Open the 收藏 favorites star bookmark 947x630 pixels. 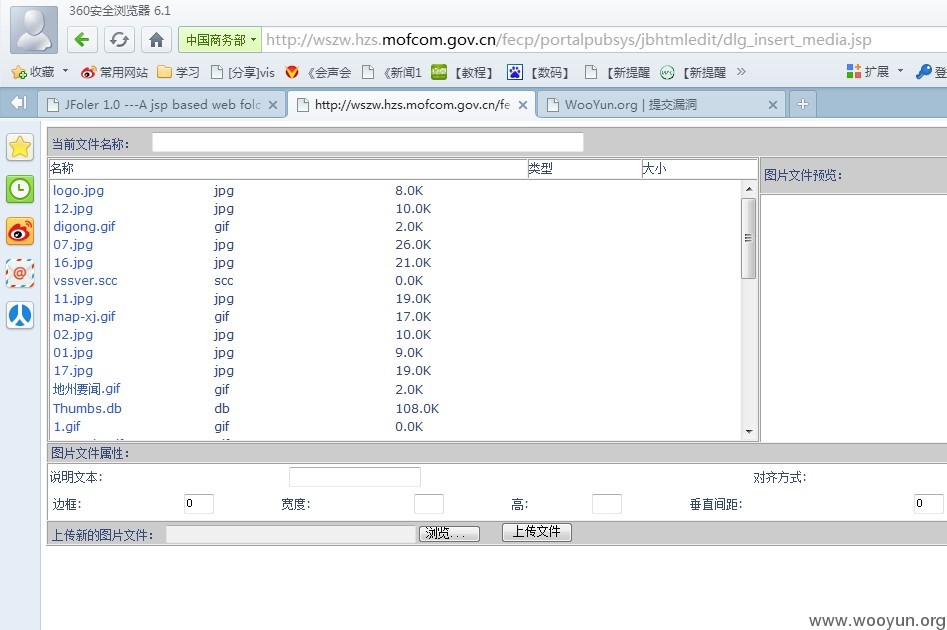[33, 72]
